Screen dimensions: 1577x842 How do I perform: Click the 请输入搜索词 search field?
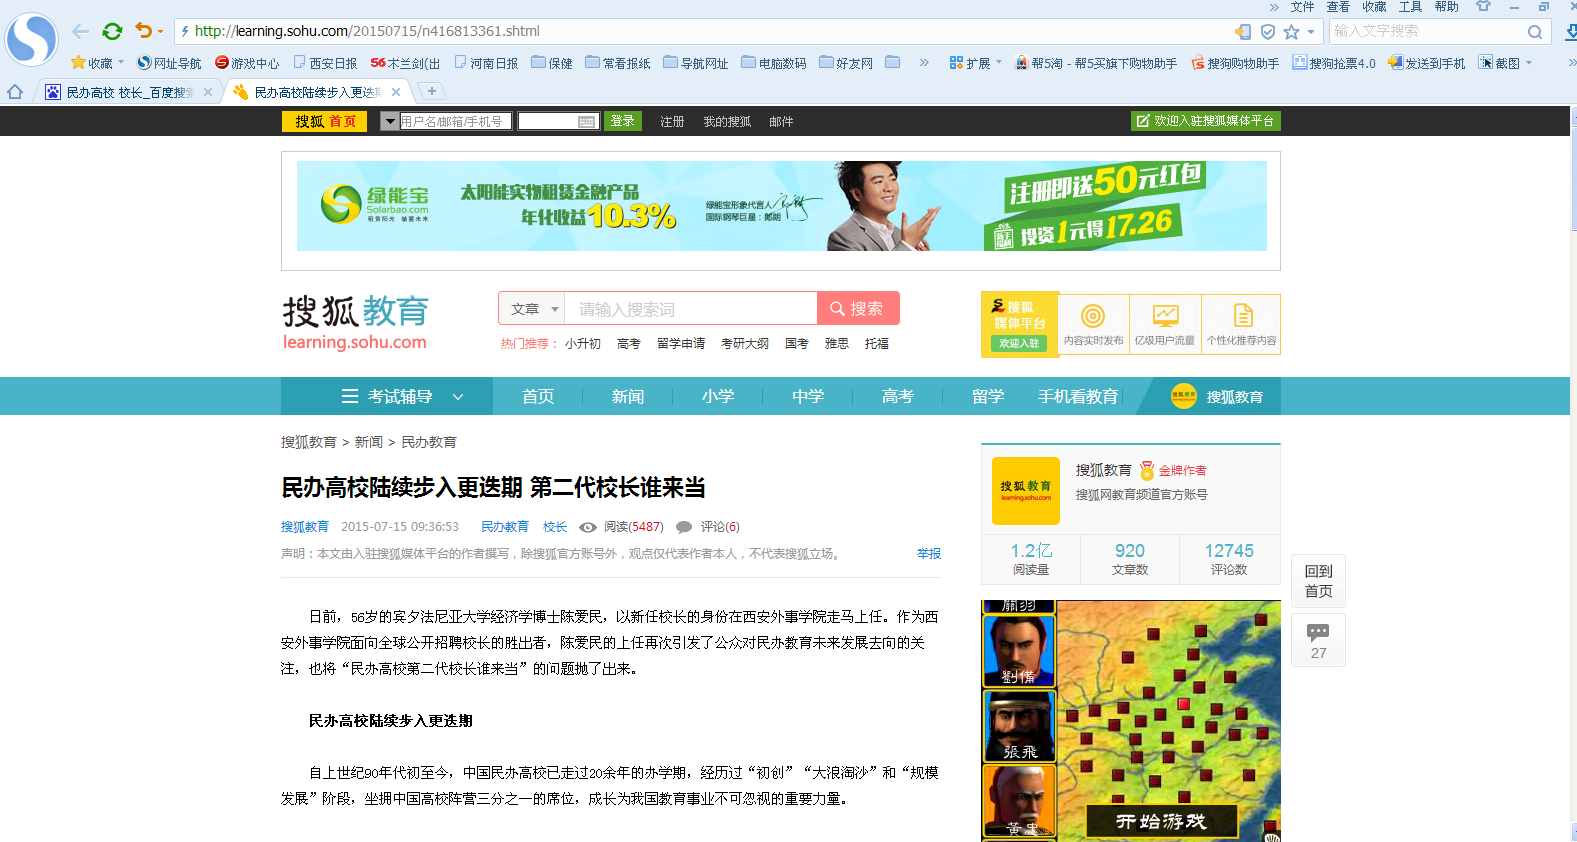[x=690, y=309]
